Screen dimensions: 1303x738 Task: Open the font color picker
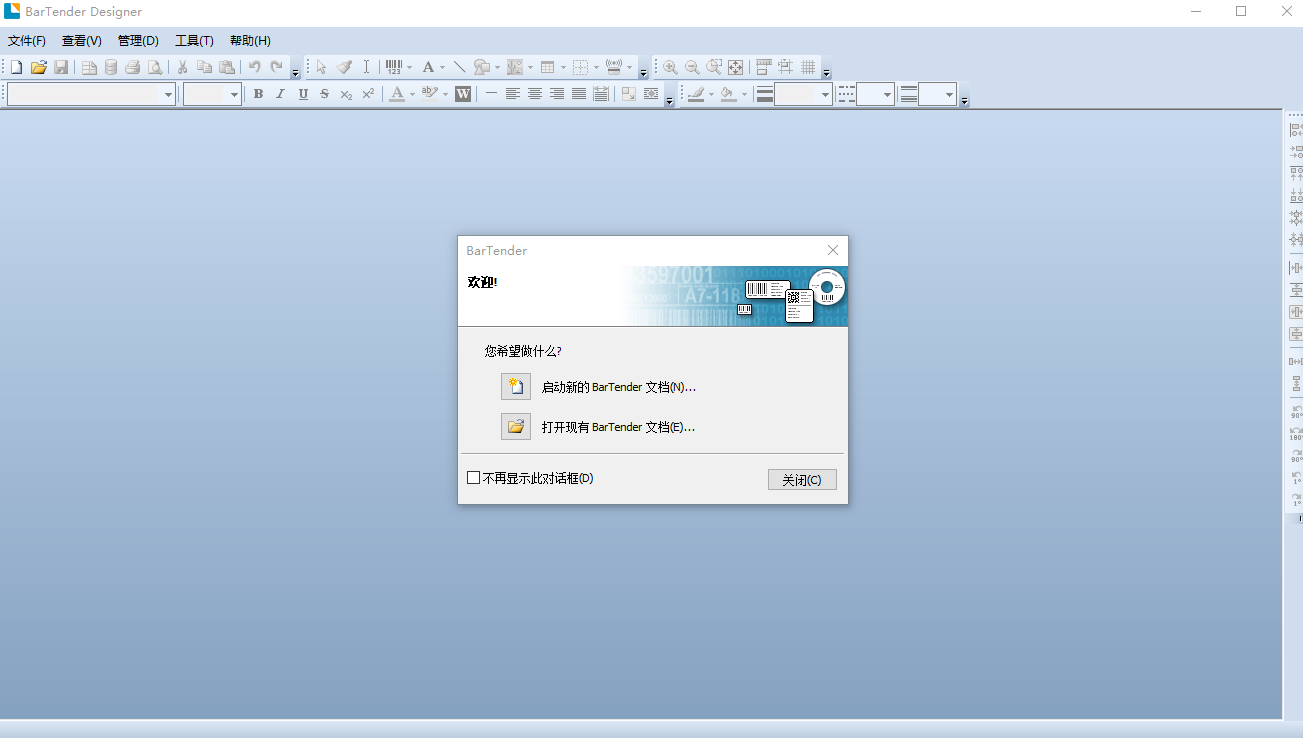(x=397, y=94)
